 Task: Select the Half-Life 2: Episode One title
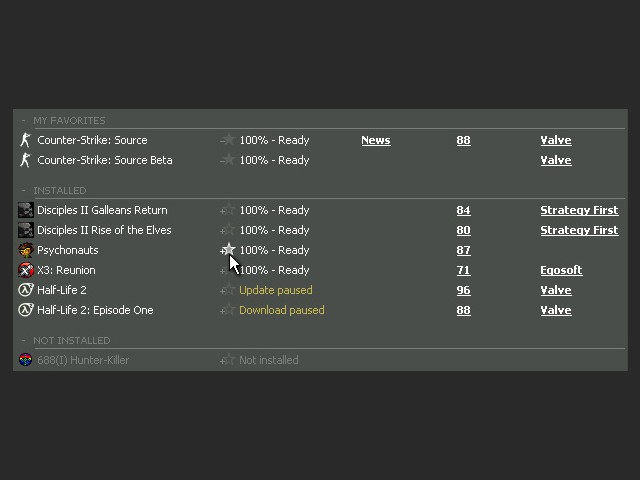coord(96,310)
